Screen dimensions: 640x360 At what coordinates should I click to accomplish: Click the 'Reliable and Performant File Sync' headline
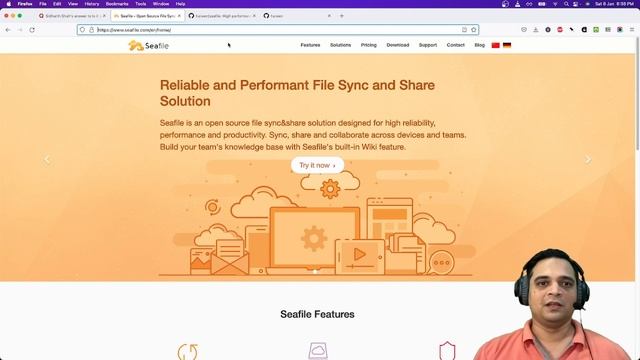[x=297, y=93]
